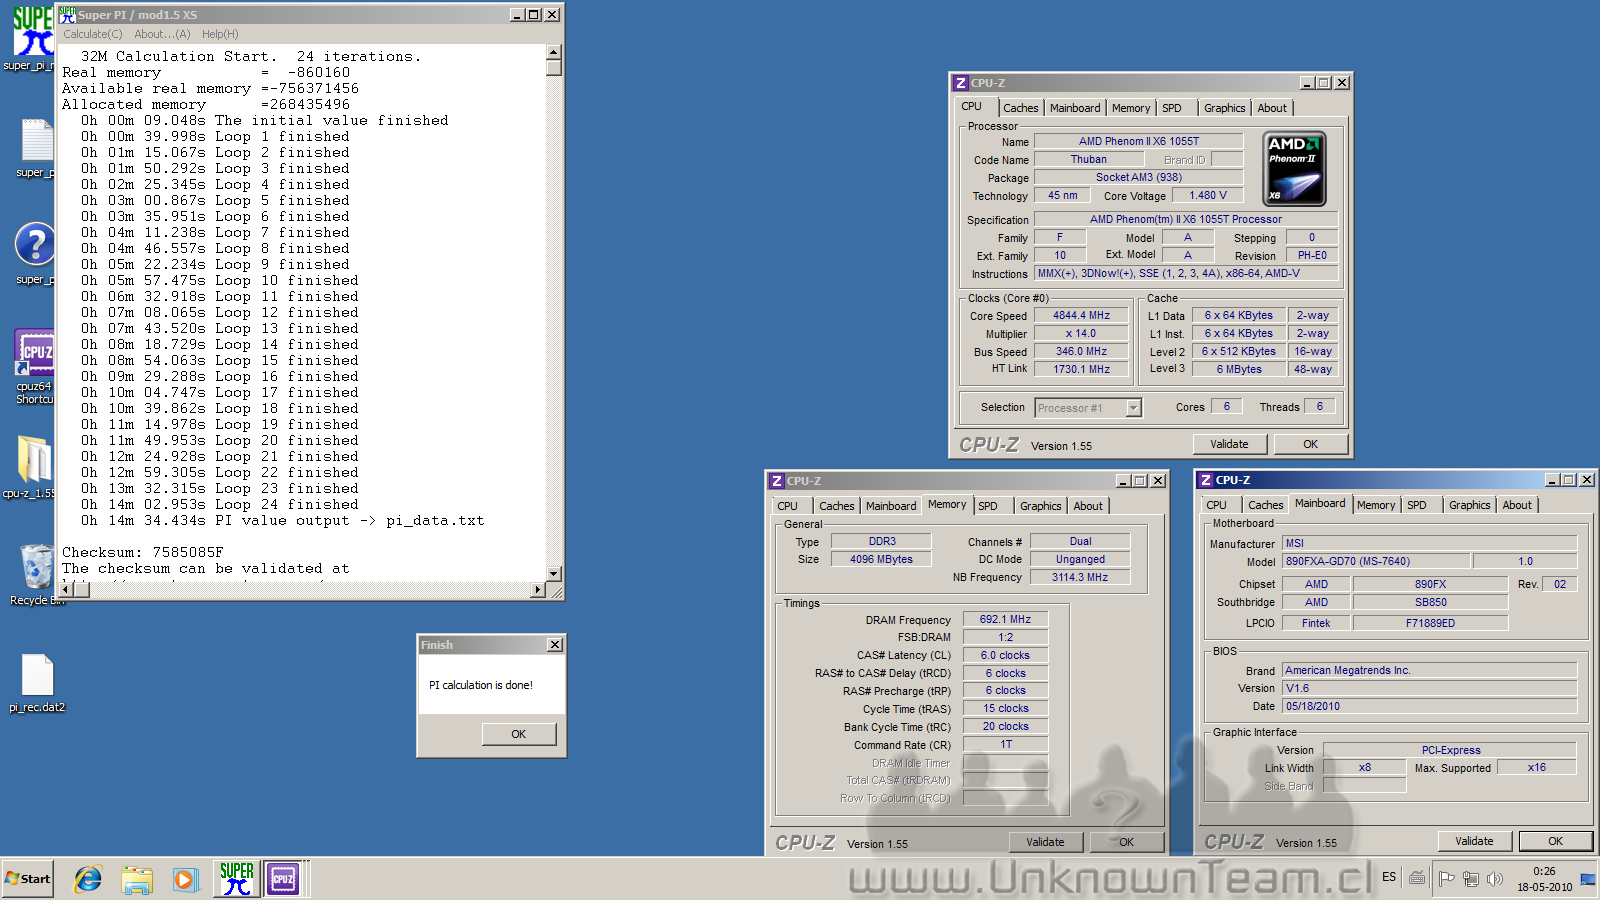Select Memory tab in Mainboard CPU-Z window
This screenshot has width=1600, height=900.
point(1376,505)
